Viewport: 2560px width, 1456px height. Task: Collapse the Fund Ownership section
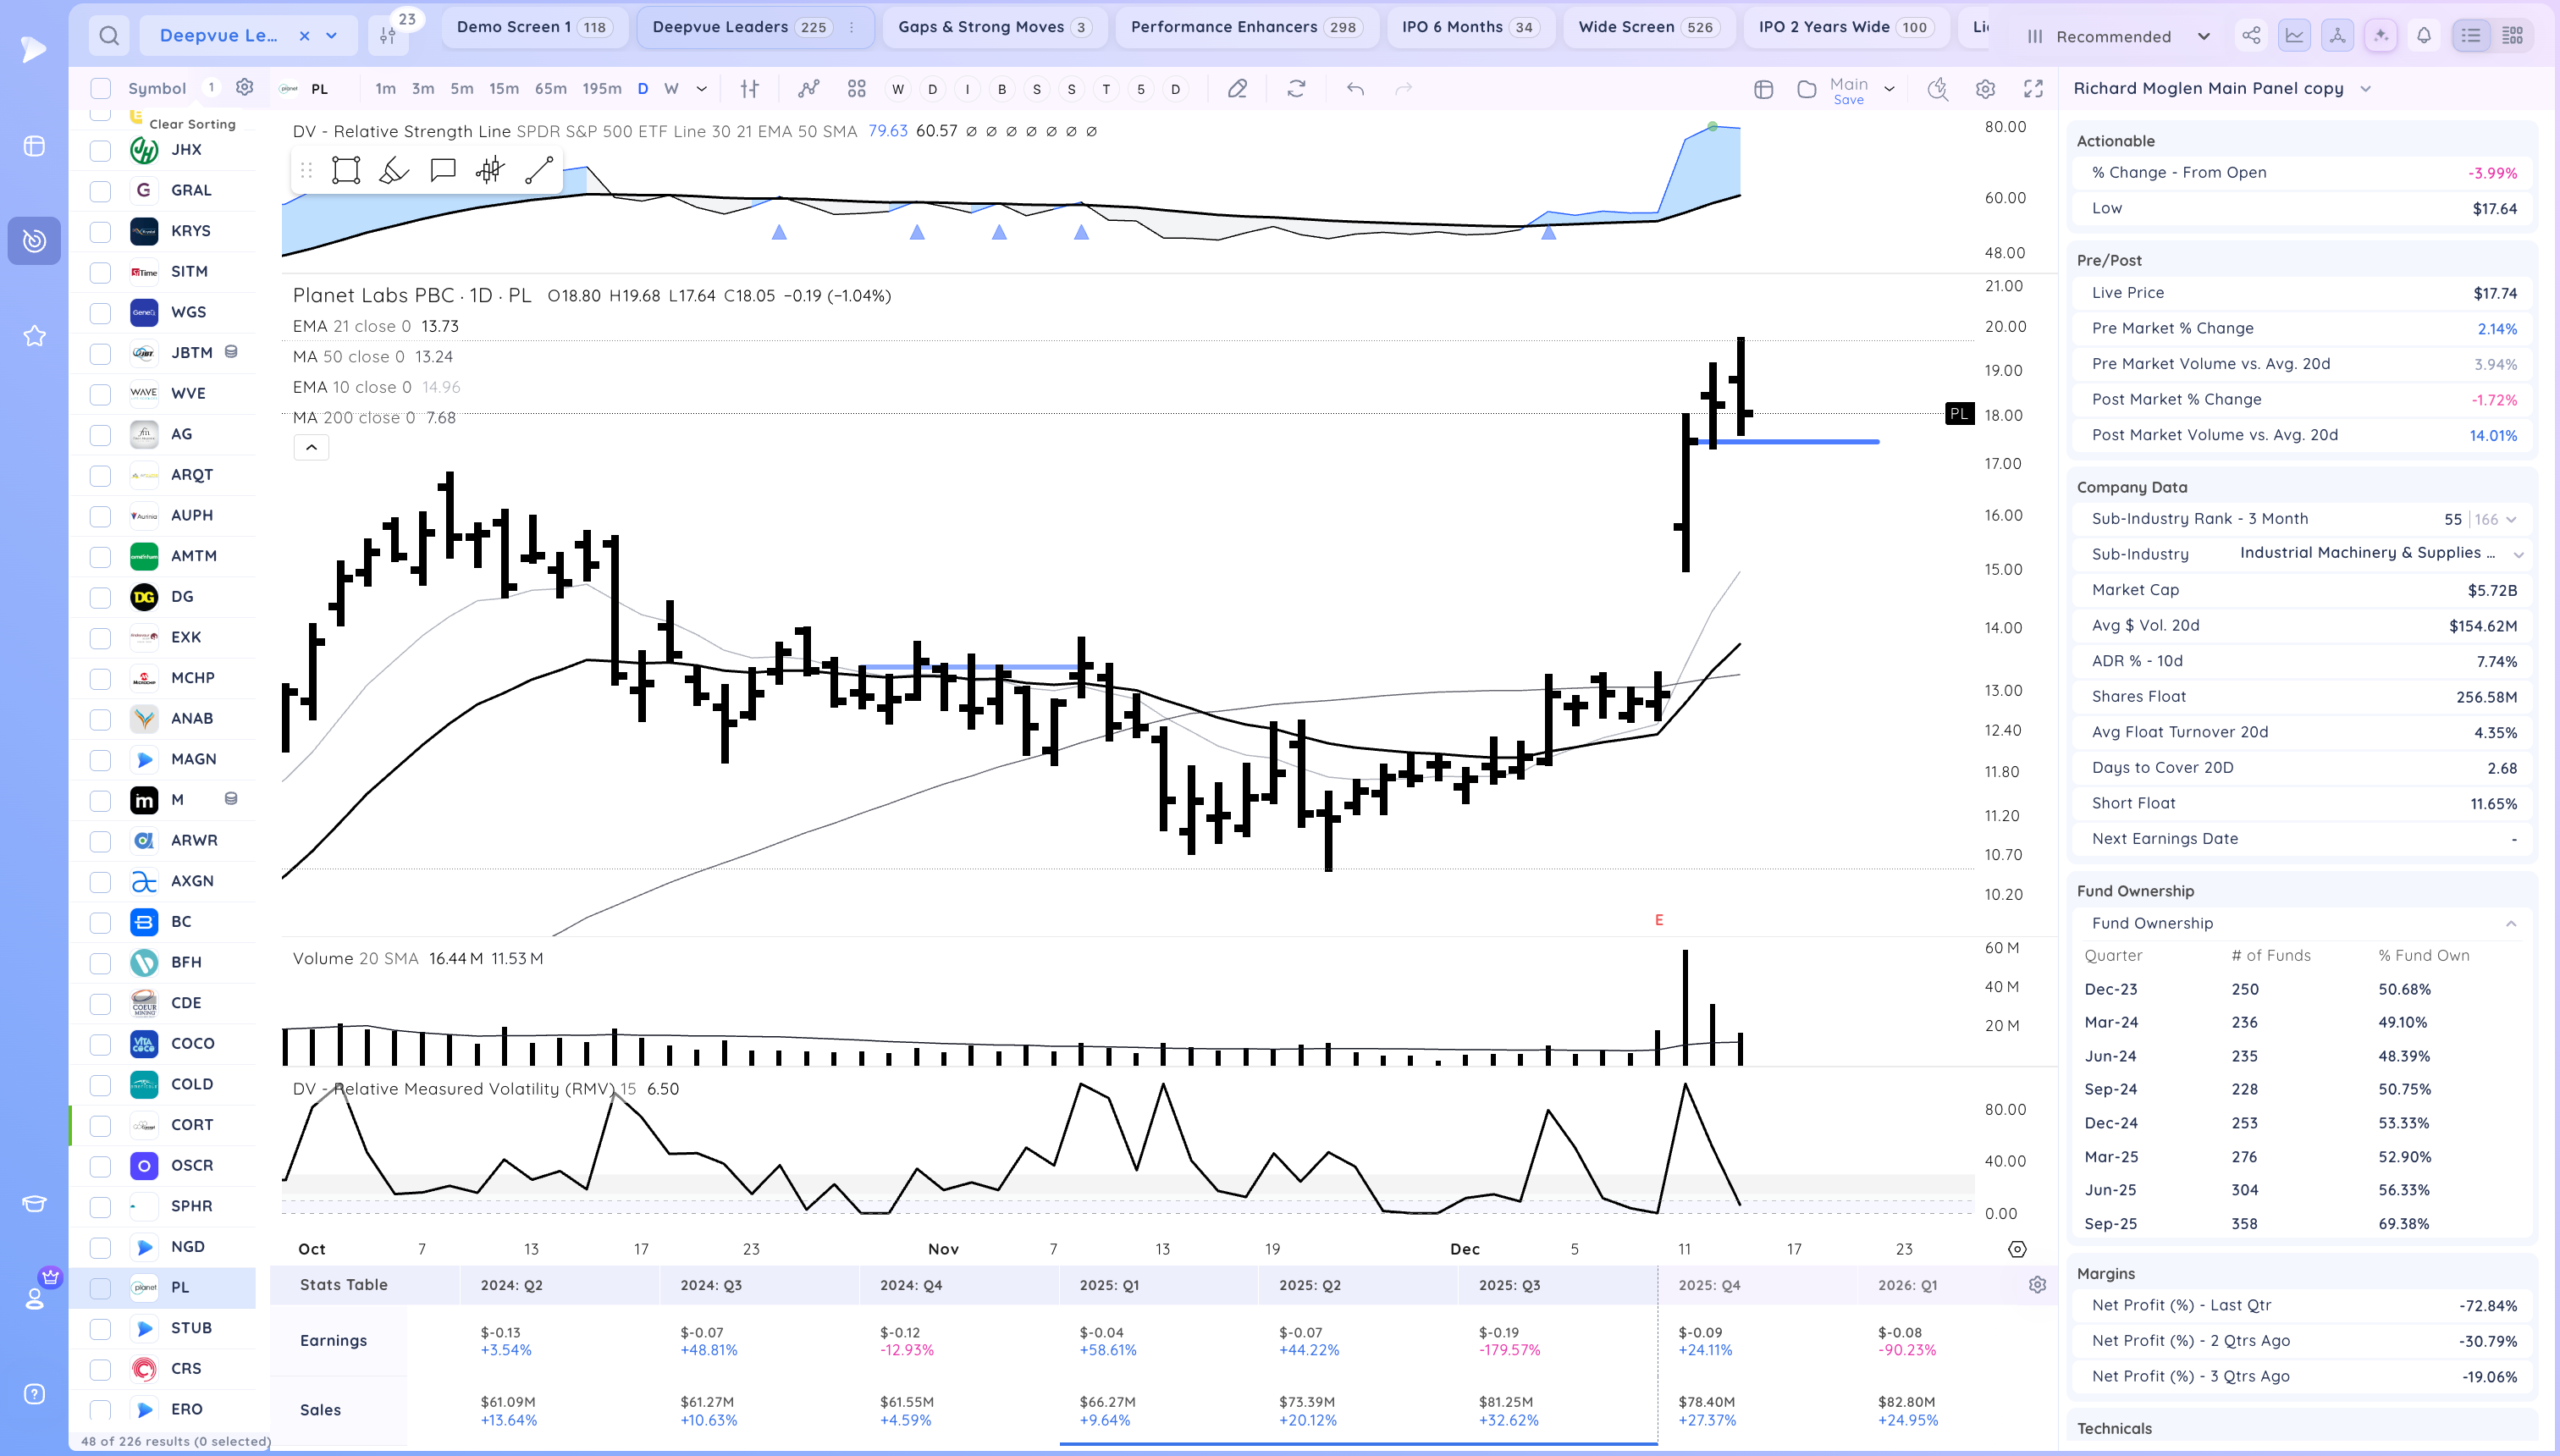pos(2511,924)
